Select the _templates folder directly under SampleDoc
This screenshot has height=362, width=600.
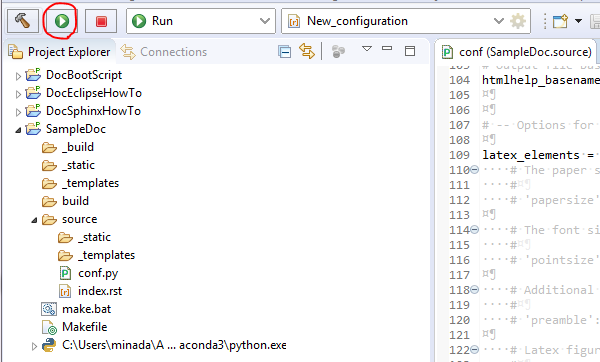(x=90, y=183)
